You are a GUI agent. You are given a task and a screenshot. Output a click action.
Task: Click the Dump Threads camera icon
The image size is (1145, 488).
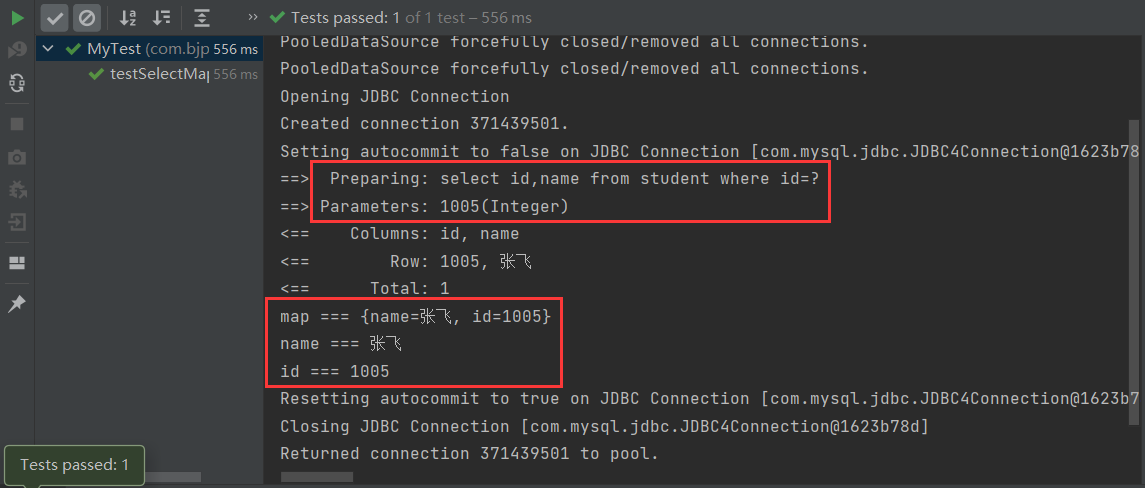click(17, 157)
